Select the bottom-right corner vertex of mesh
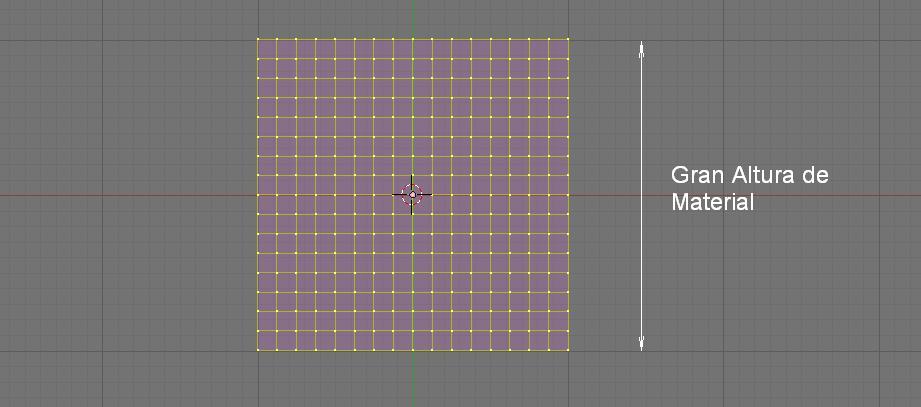 [x=568, y=349]
